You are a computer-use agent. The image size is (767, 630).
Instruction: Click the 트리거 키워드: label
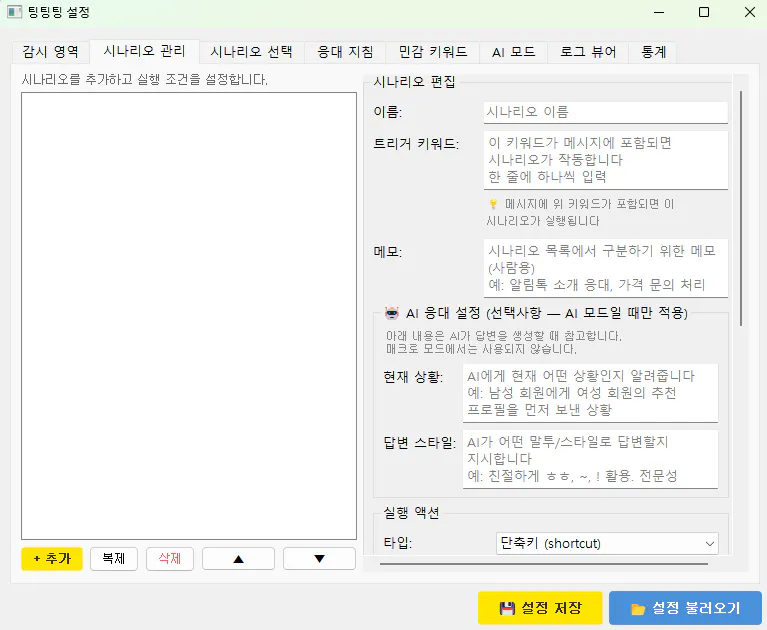(416, 144)
